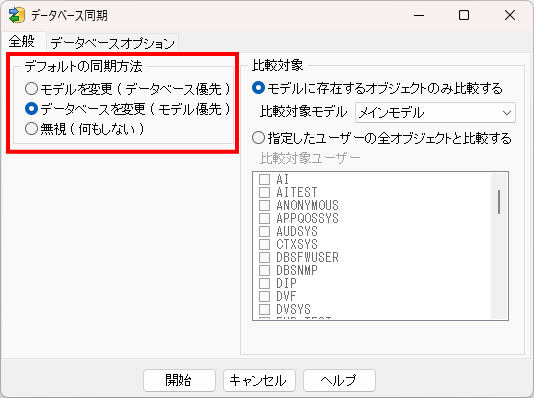Tick the APPQOSSYS user checkbox
534x398 pixels.
pos(264,218)
